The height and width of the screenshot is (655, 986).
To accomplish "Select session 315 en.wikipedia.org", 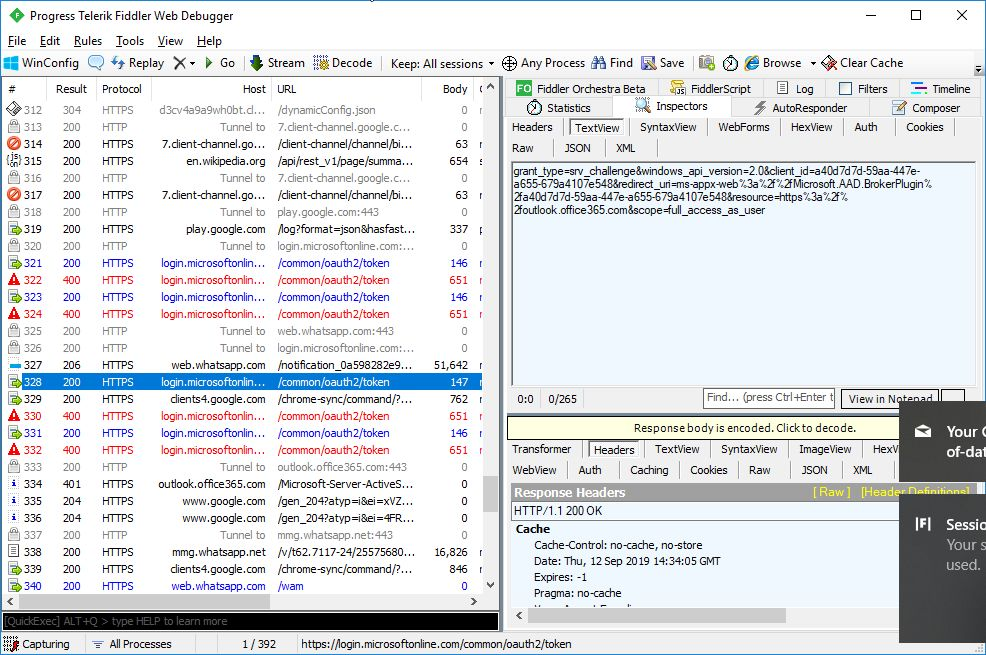I will [242, 161].
